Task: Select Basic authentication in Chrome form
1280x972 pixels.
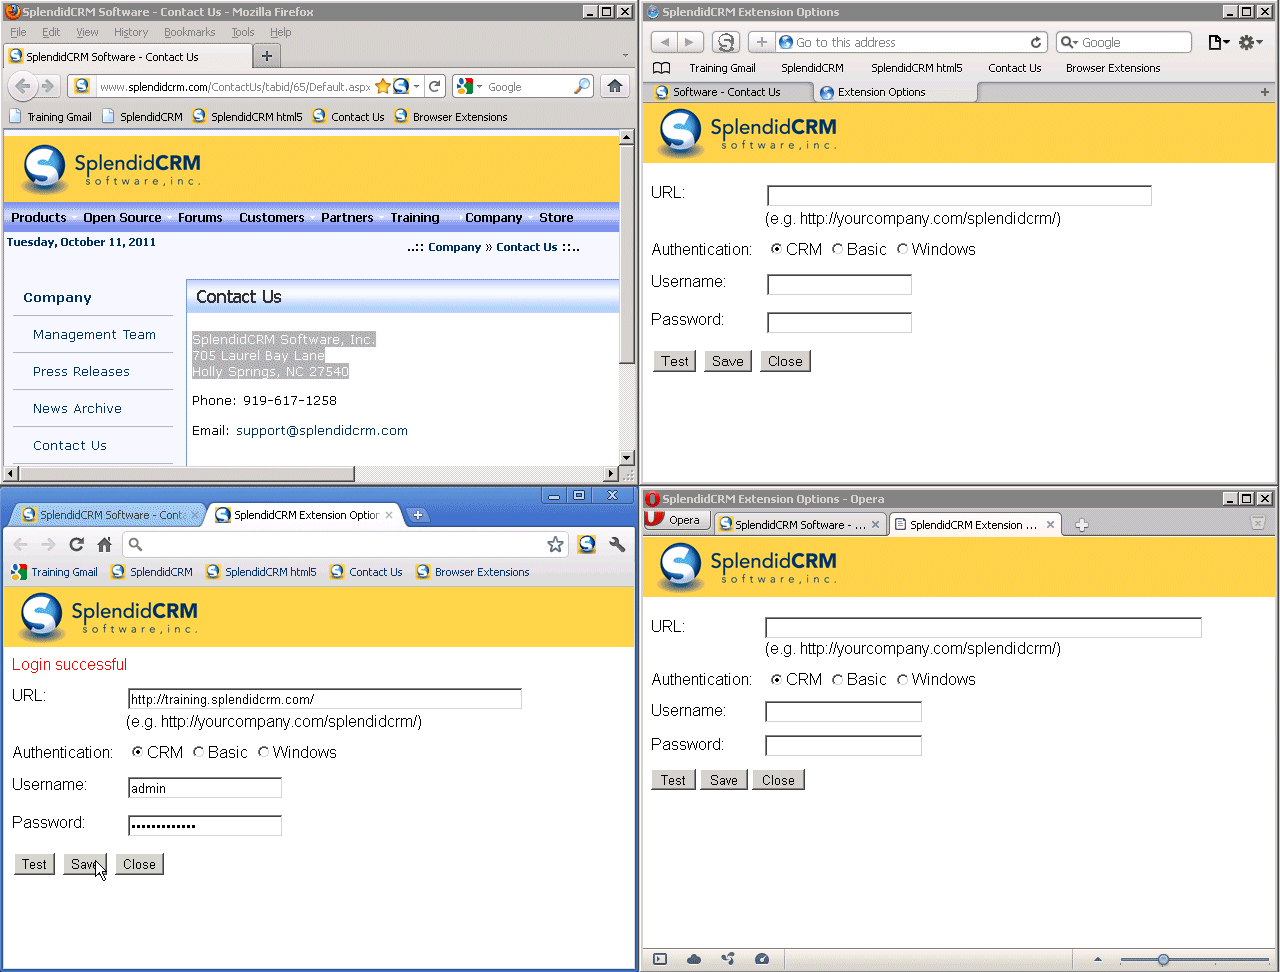Action: (x=199, y=752)
